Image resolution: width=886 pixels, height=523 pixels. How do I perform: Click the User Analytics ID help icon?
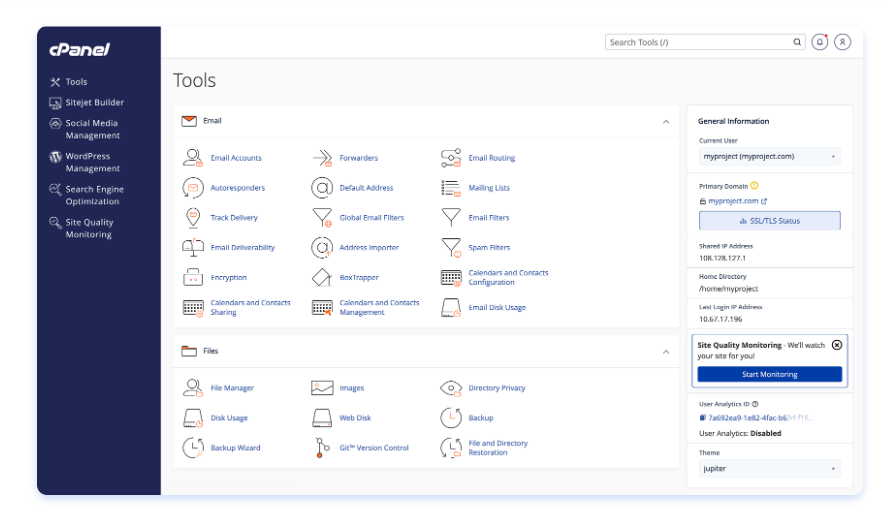pos(755,404)
